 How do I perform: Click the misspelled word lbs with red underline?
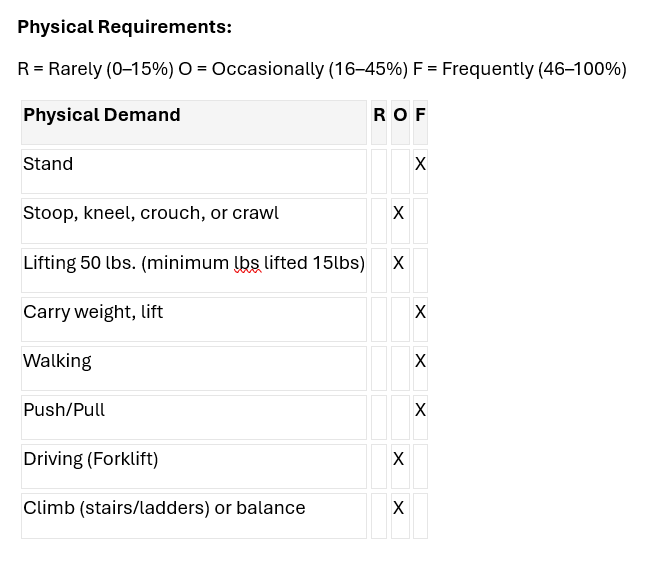248,263
